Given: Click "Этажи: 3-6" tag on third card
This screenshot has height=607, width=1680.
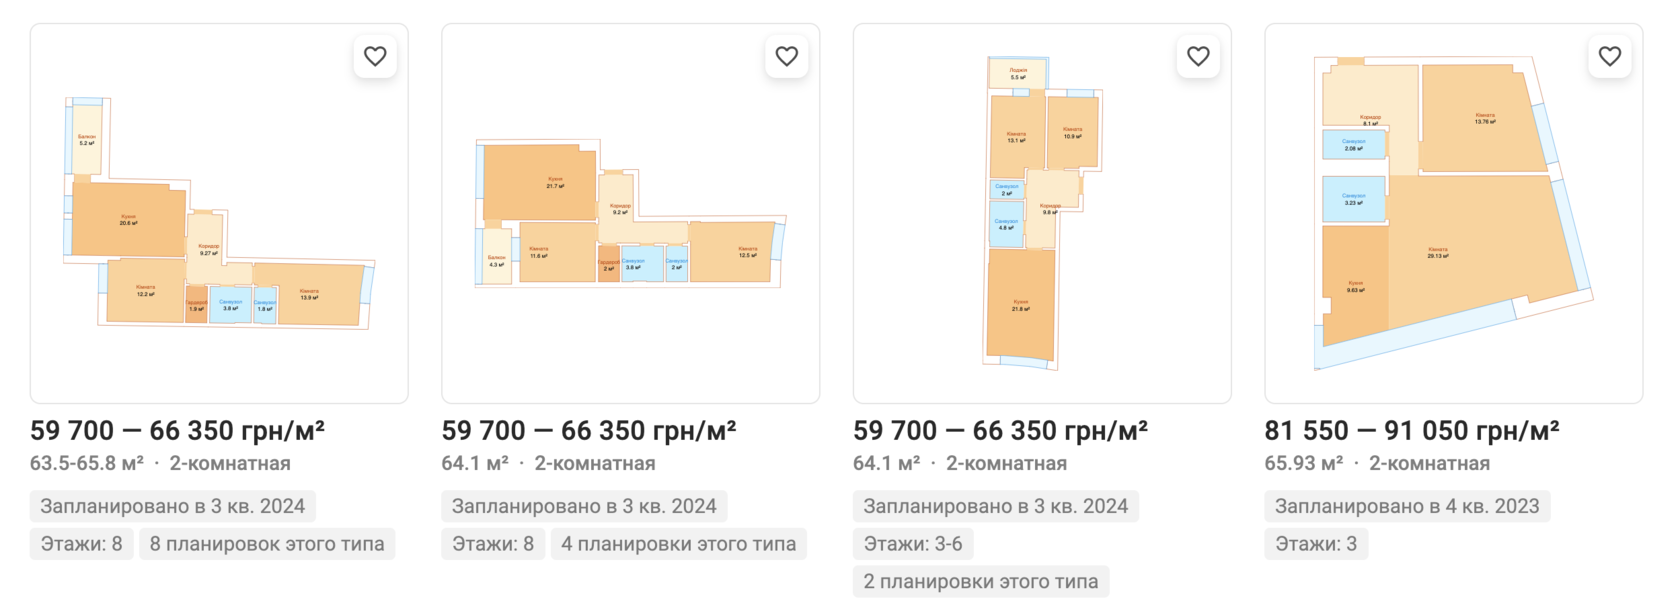Looking at the screenshot, I should coord(913,544).
